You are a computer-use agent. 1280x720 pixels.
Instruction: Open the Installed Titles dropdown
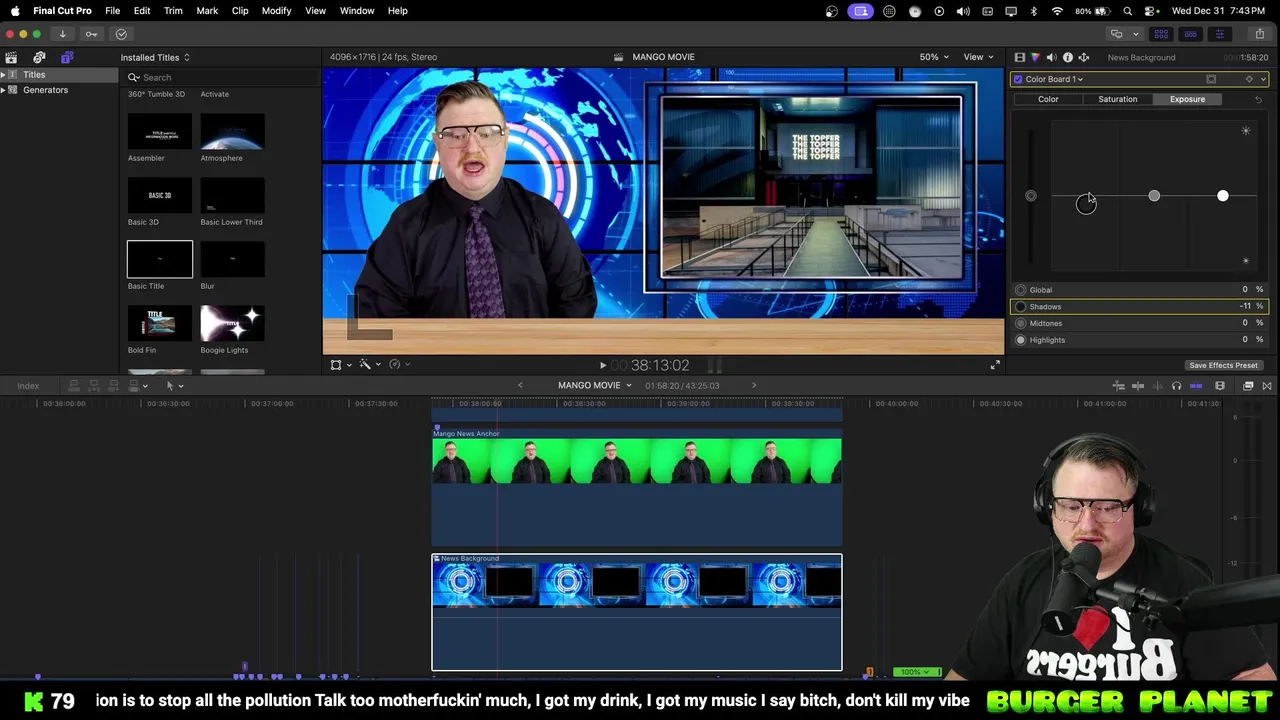(x=155, y=57)
